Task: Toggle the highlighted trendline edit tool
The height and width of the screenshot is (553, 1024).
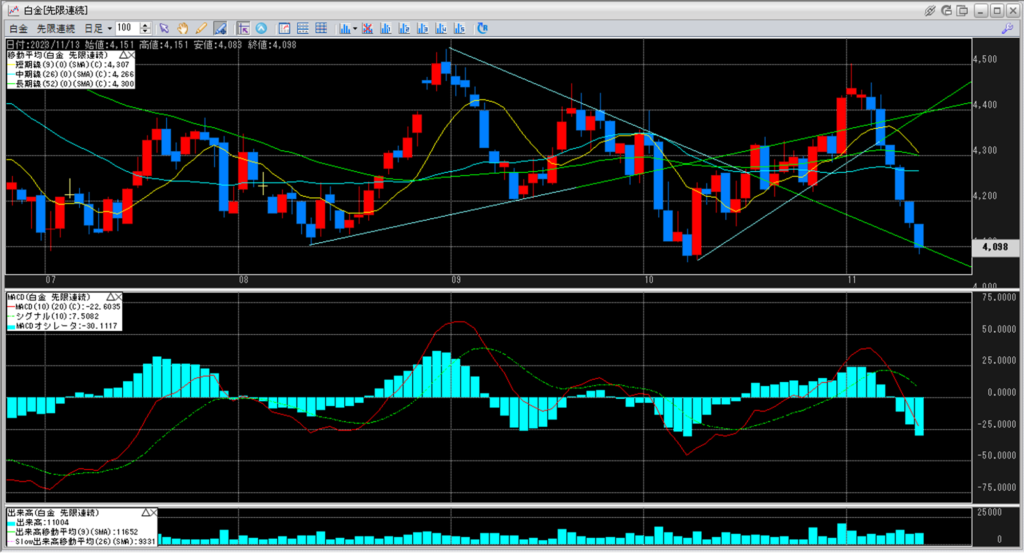Action: pos(220,29)
